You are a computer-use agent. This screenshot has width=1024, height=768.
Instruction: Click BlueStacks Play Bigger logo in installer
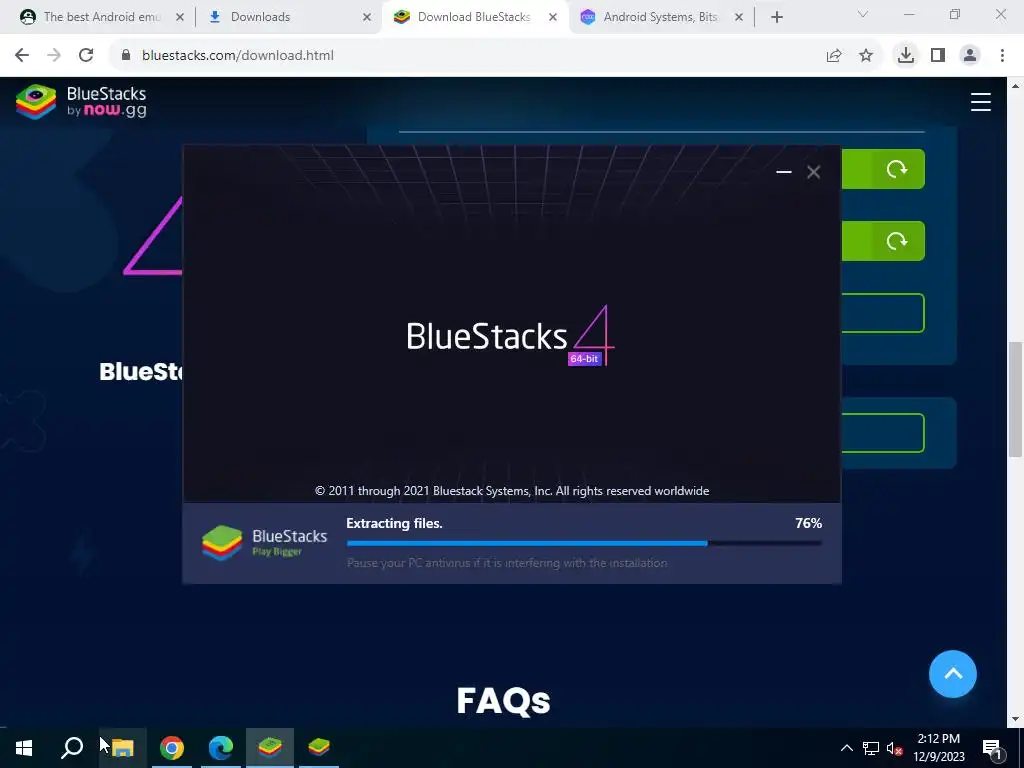coord(264,543)
